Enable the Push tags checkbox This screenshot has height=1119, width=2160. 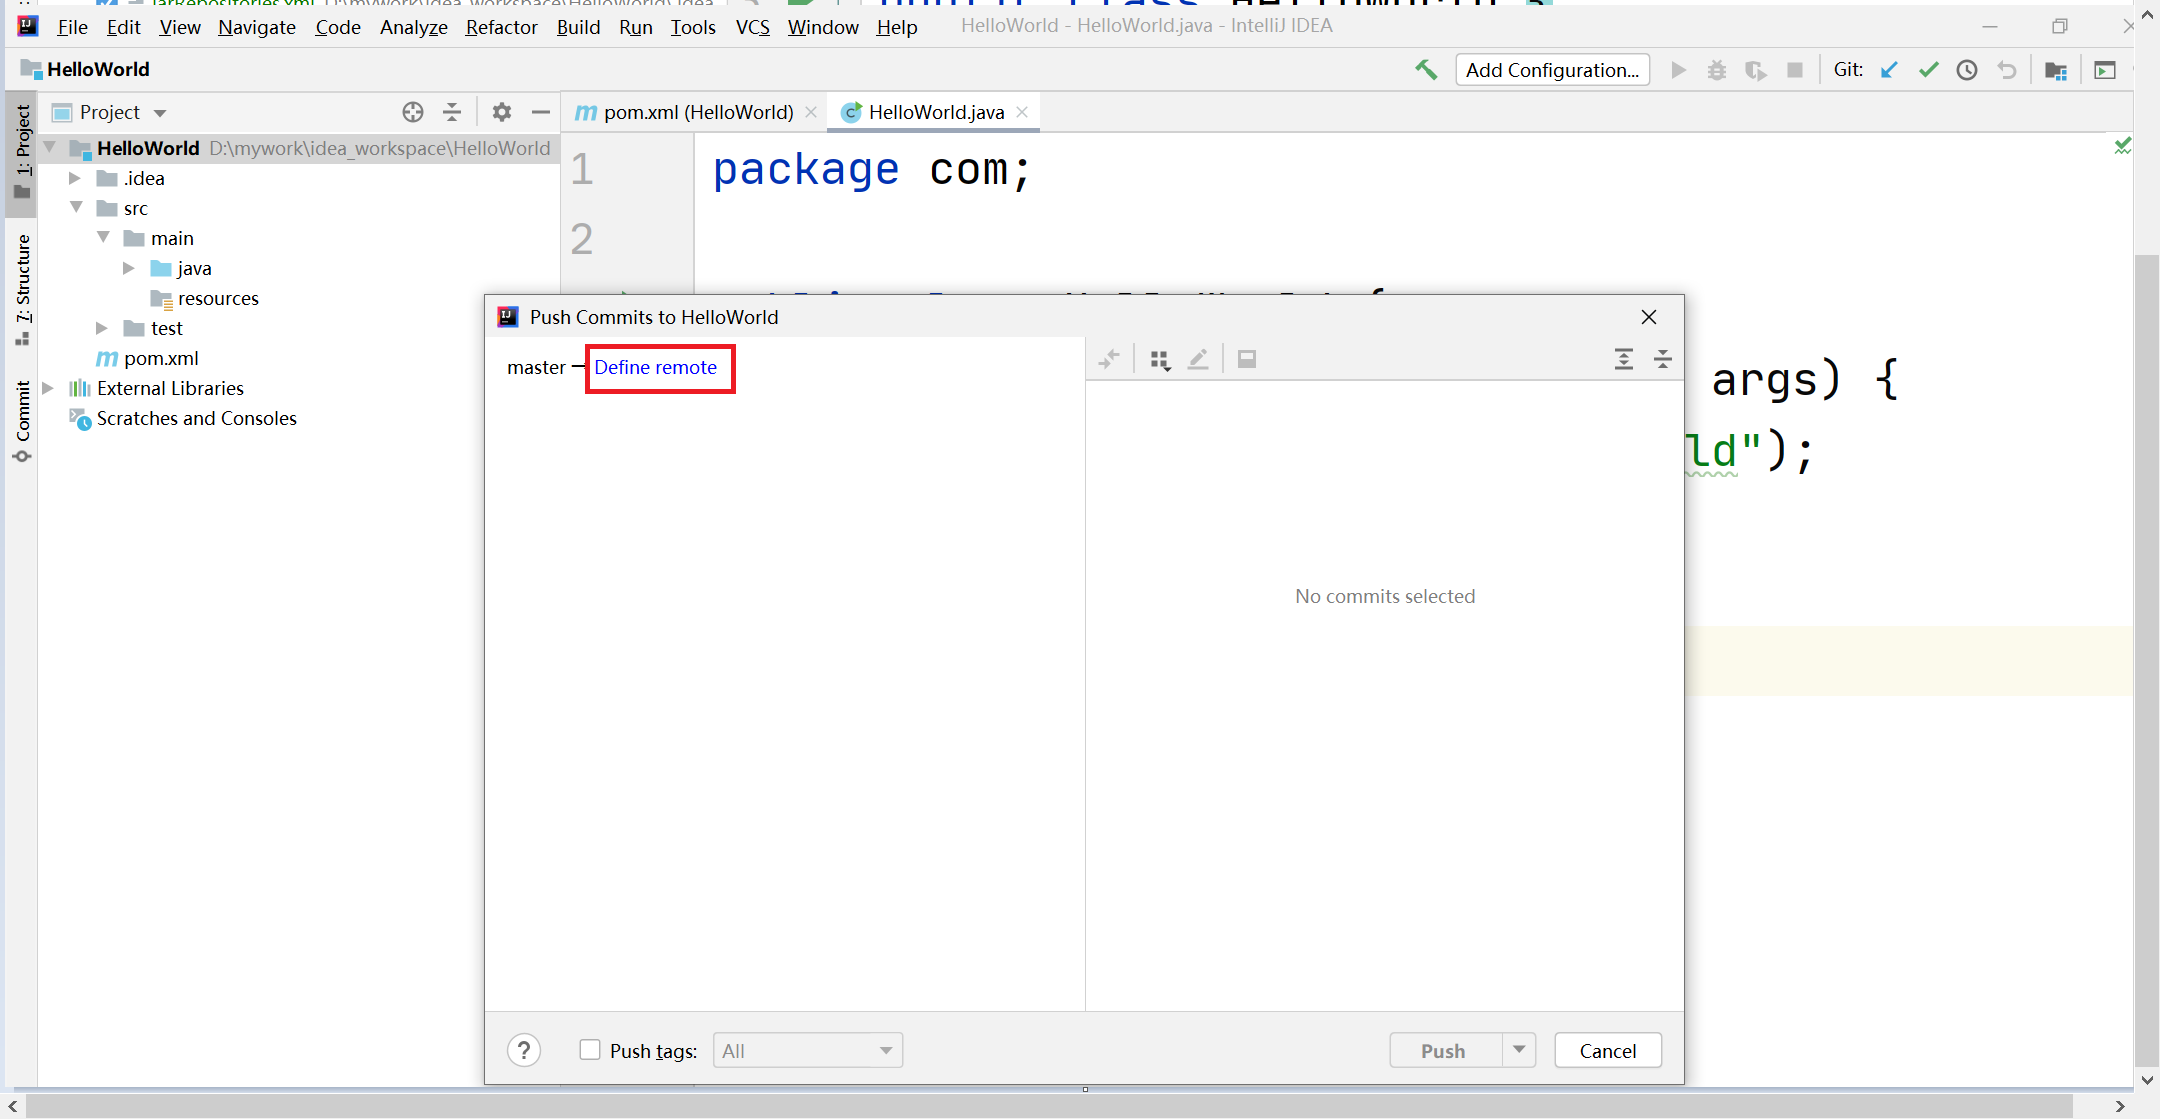click(590, 1050)
